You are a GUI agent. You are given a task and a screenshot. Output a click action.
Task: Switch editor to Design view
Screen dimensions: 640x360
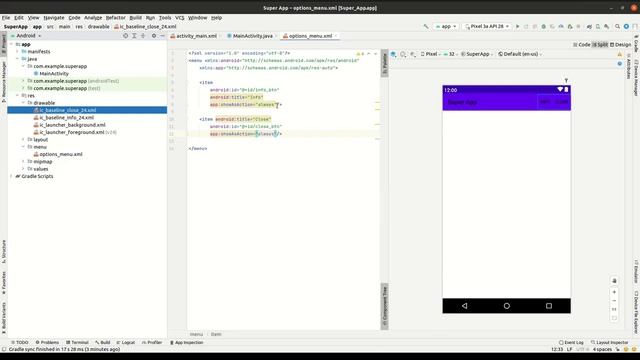620,44
